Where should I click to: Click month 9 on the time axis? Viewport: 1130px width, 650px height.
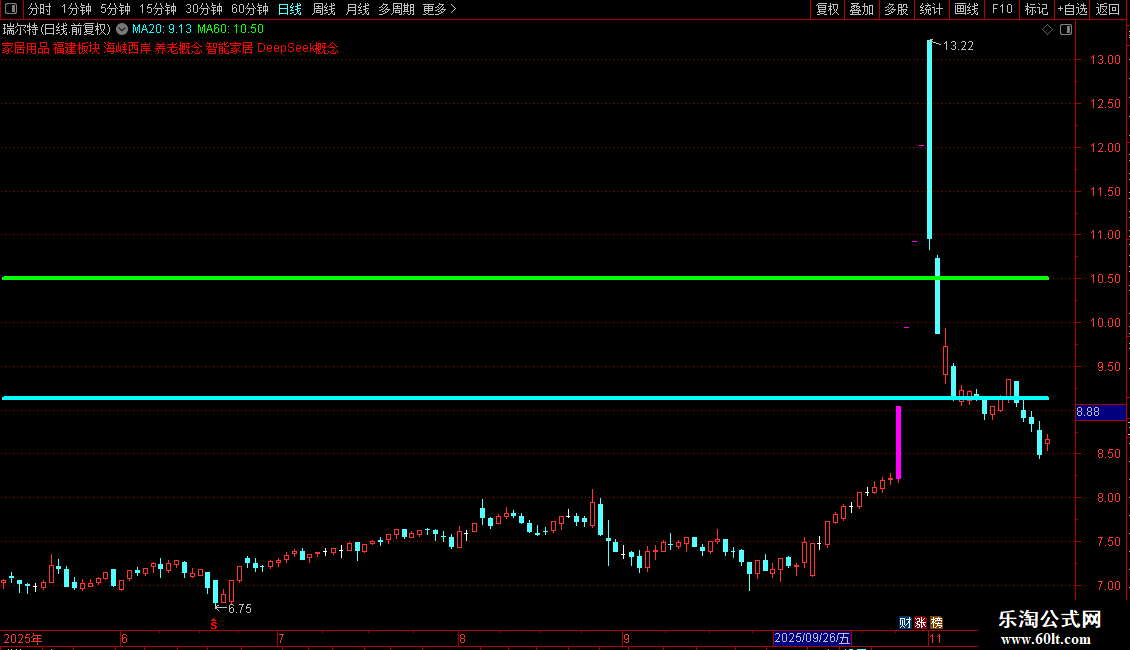[626, 638]
